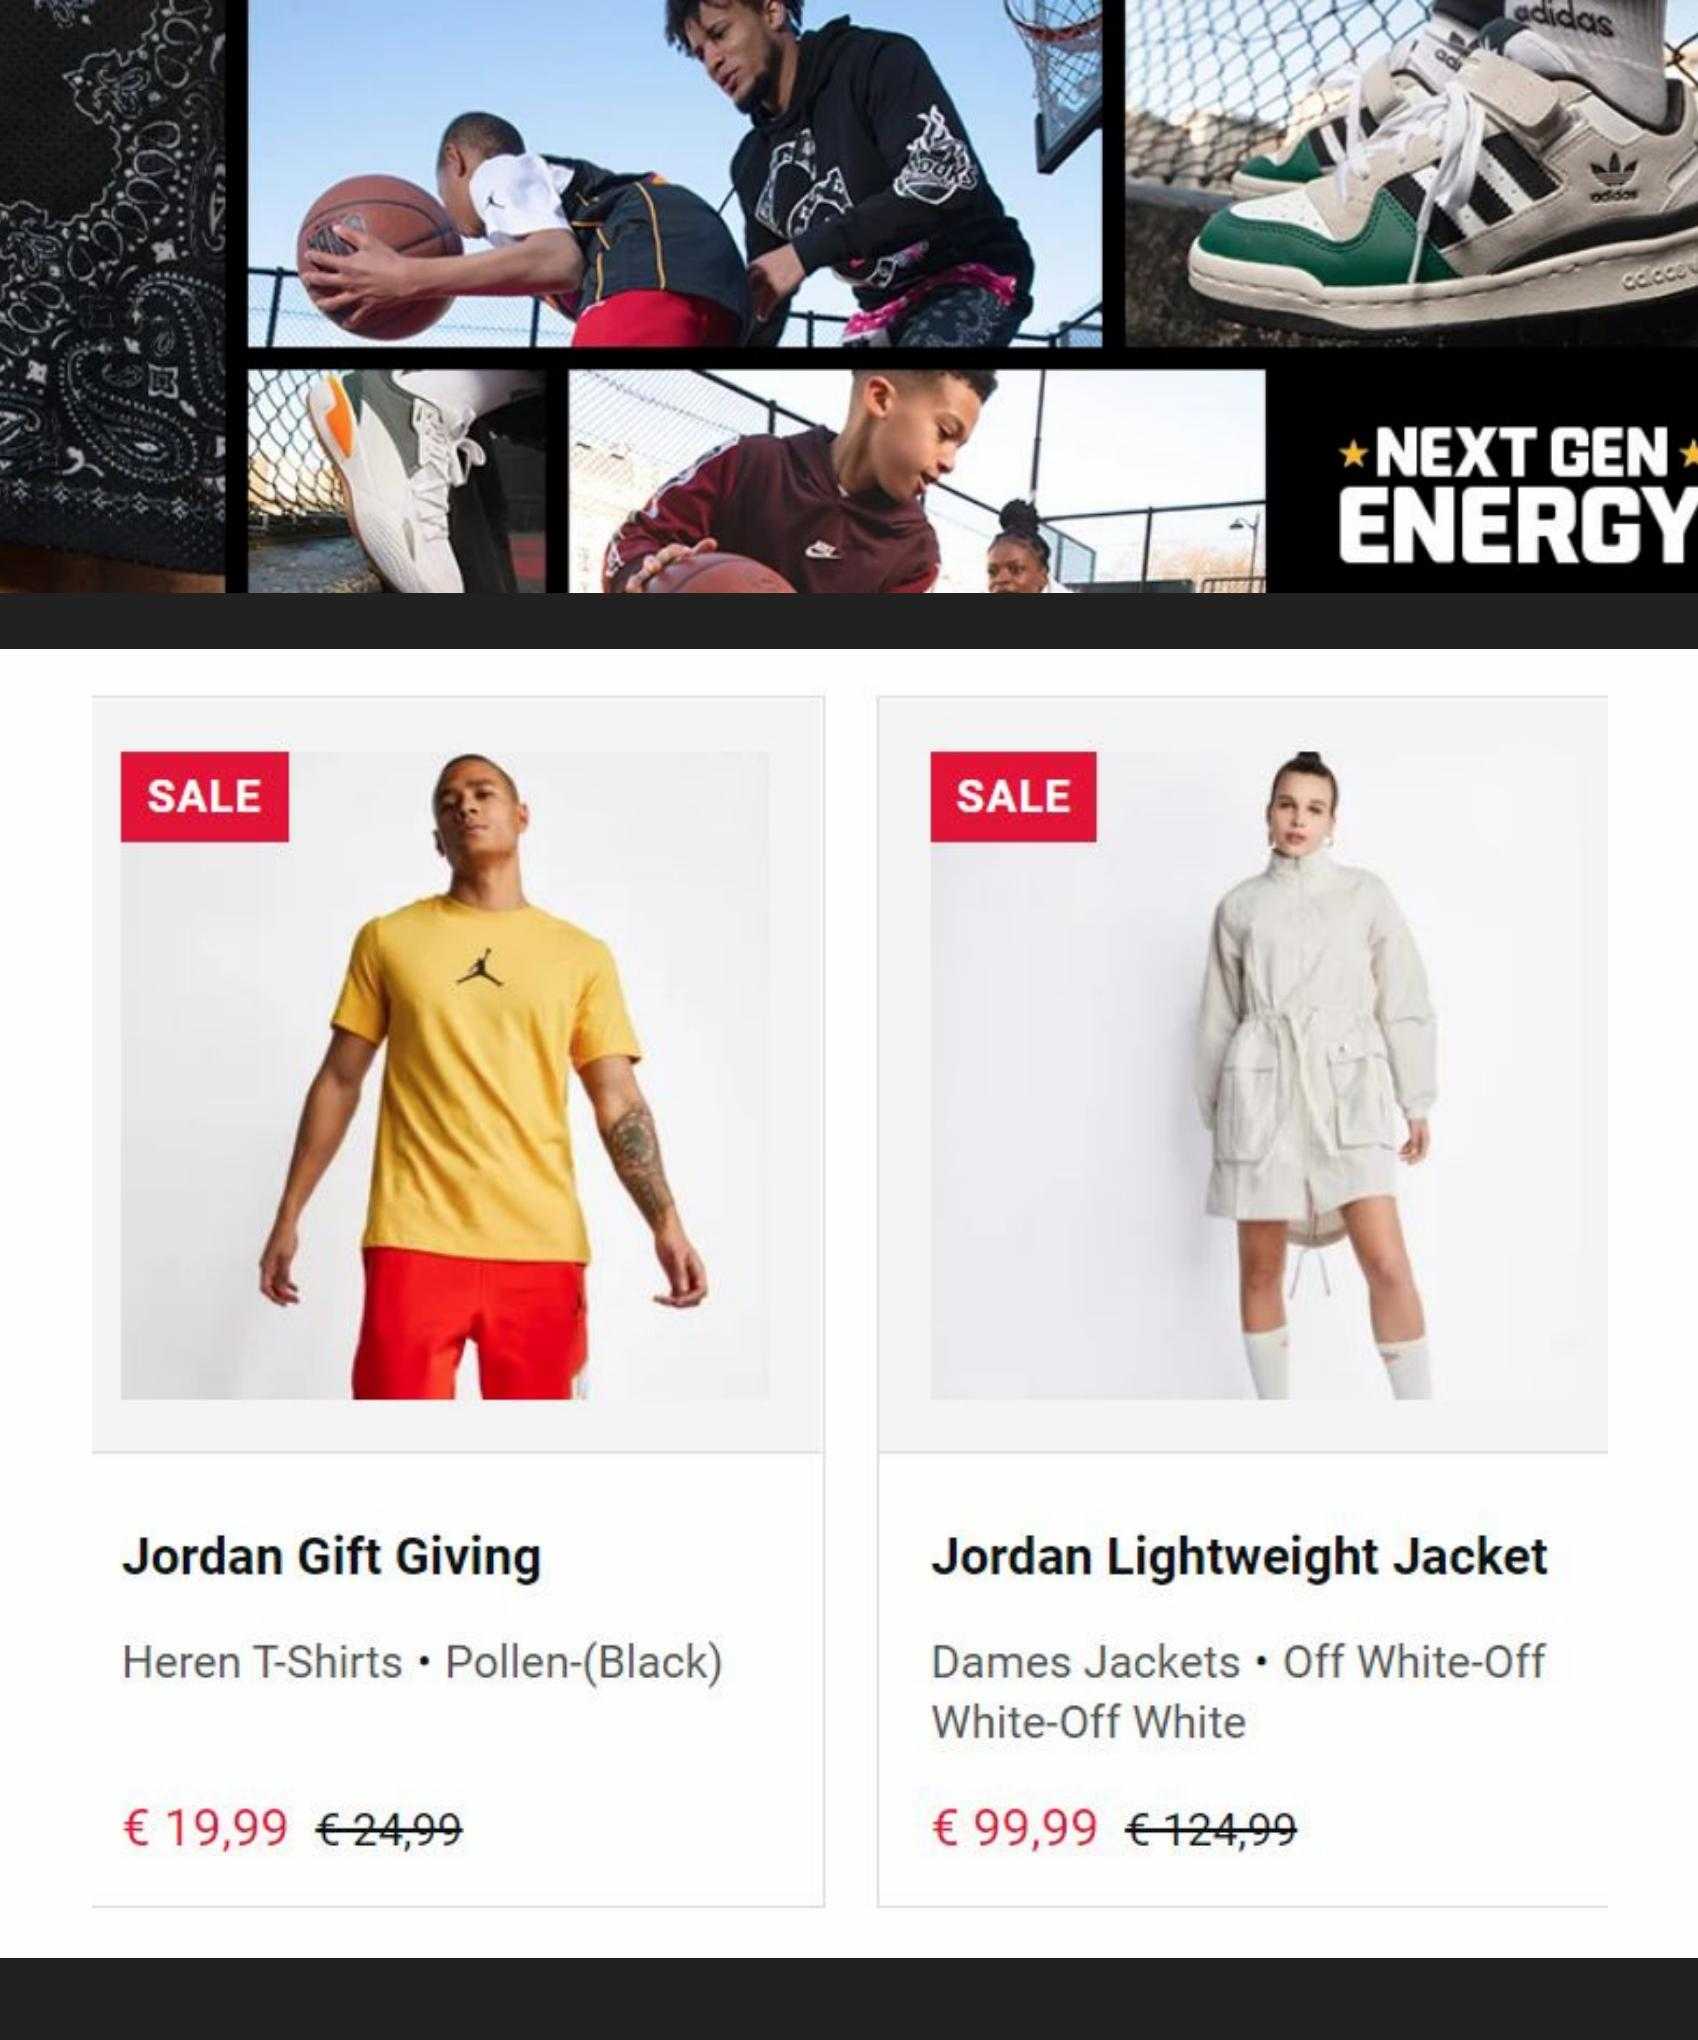Select the € 19,99 sale price
Screen dimensions: 1698x2040
tap(205, 1827)
